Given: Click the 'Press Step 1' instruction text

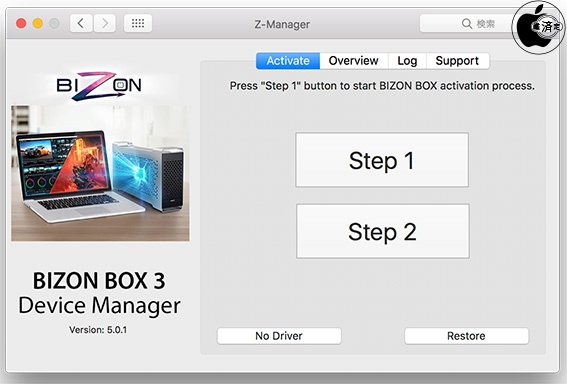Looking at the screenshot, I should tap(382, 86).
